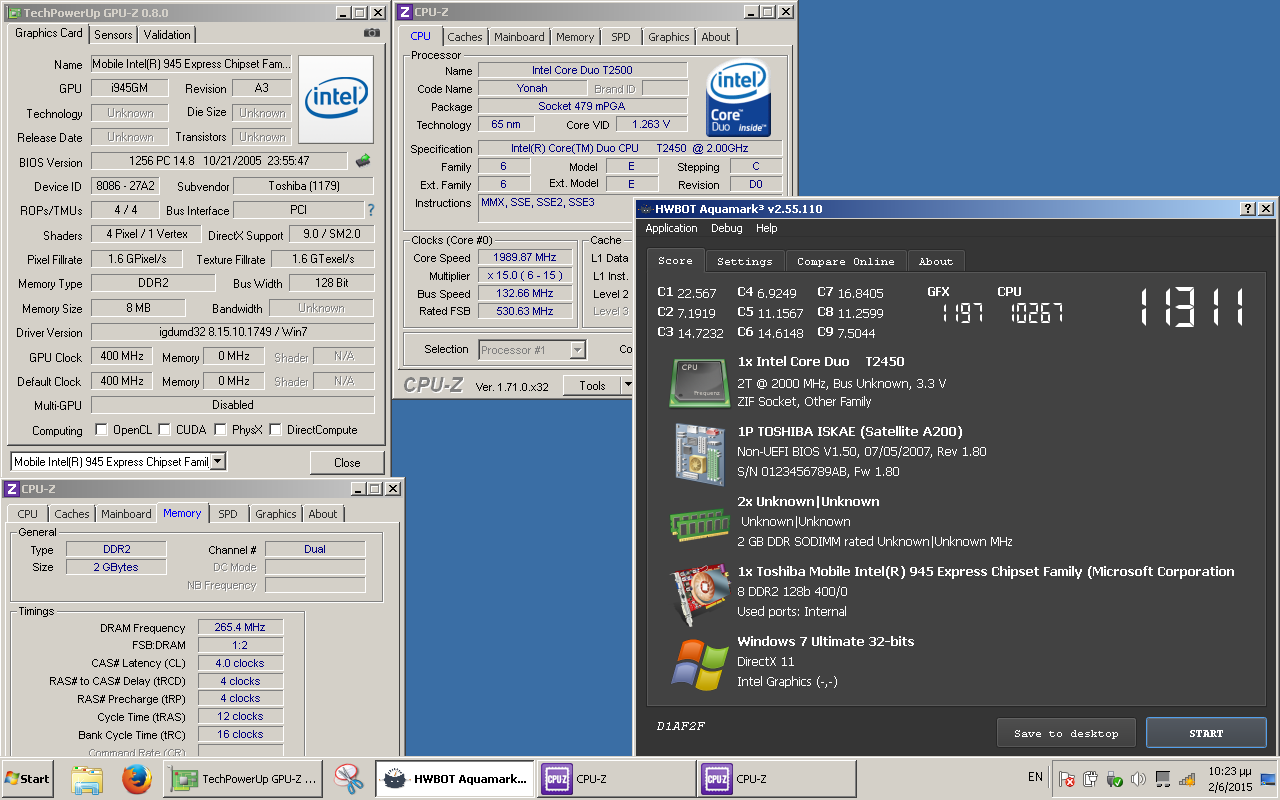The width and height of the screenshot is (1280, 800).
Task: Enable the DirectCompute checkbox
Action: [x=275, y=430]
